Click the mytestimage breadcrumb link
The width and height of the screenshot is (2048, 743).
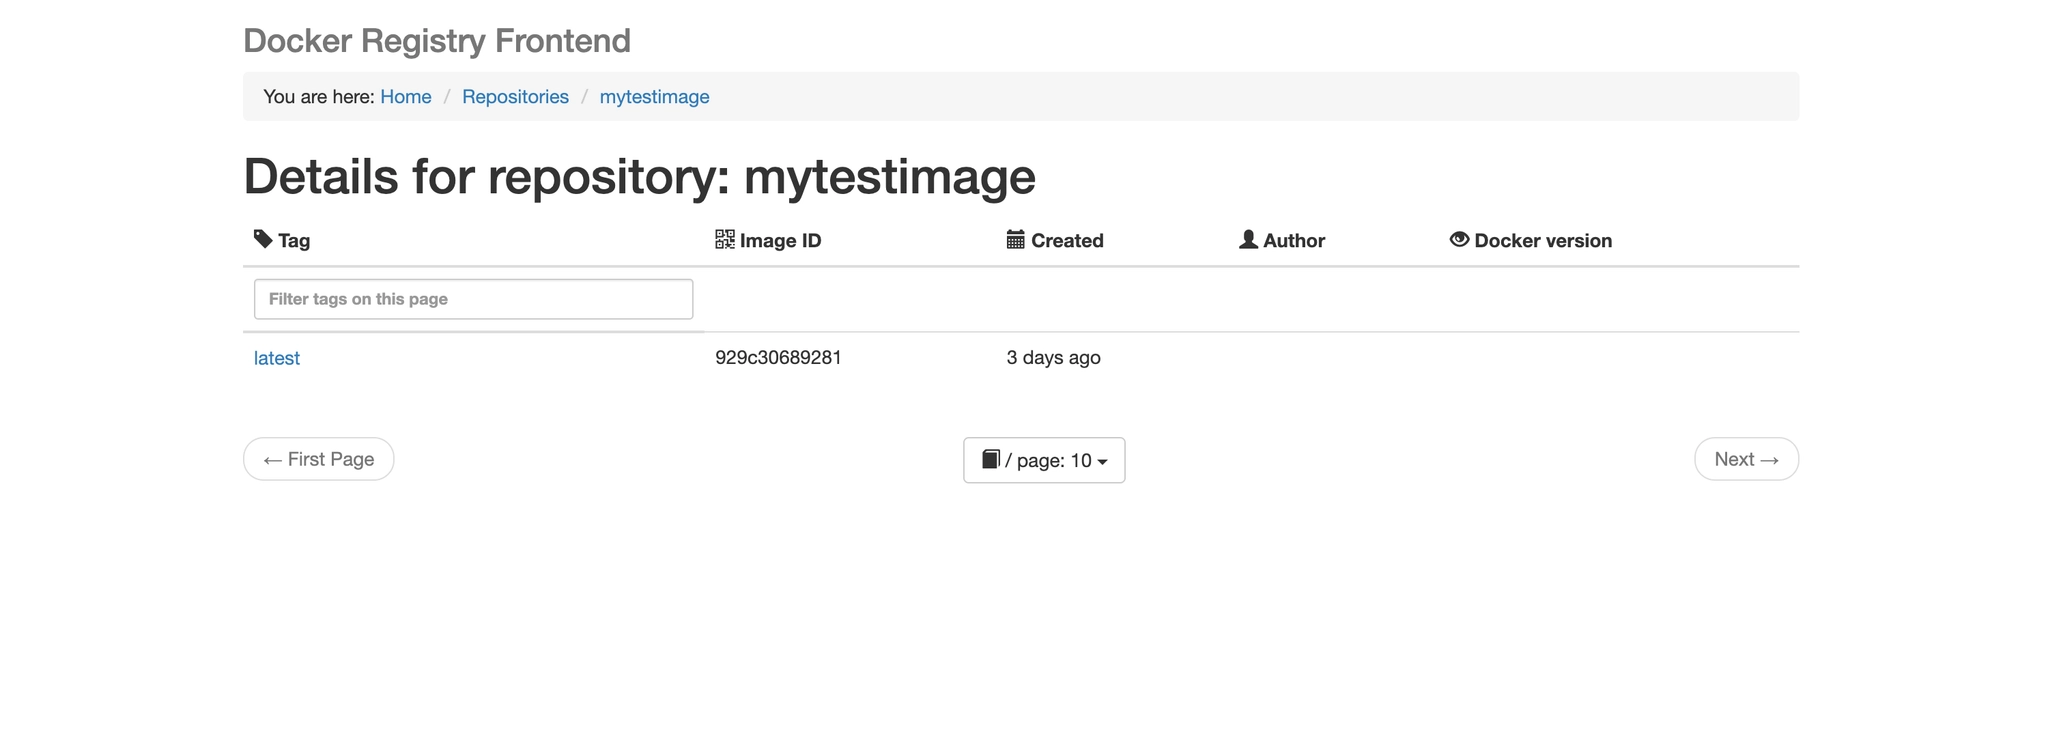pos(654,97)
